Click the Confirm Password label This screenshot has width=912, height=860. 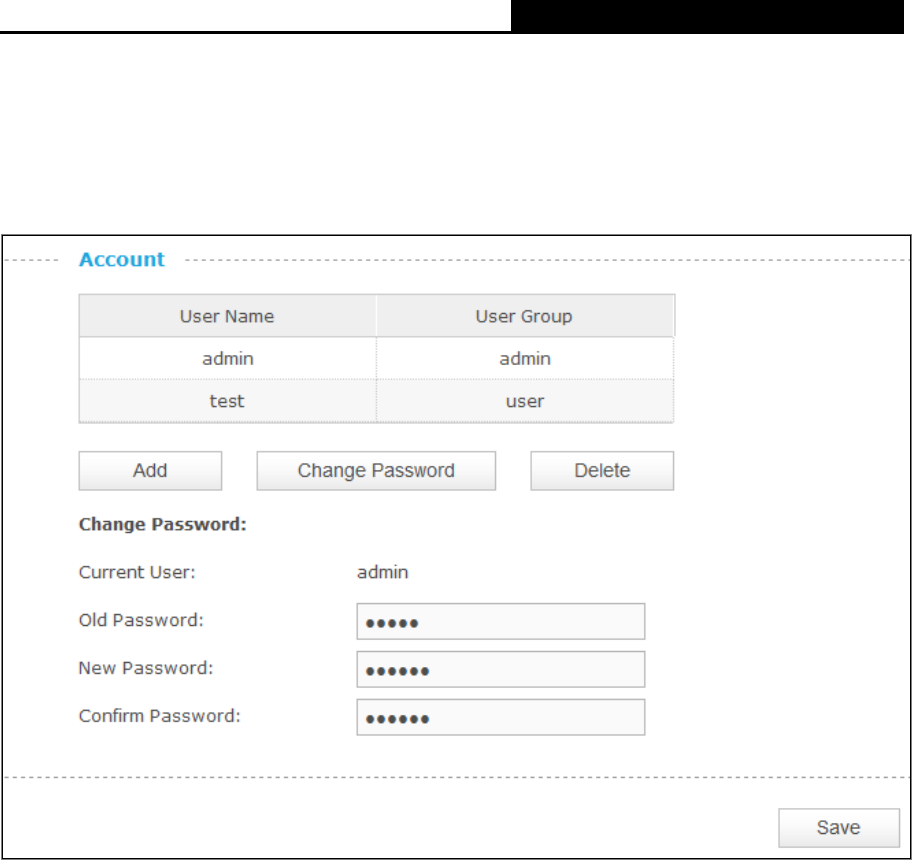point(160,715)
